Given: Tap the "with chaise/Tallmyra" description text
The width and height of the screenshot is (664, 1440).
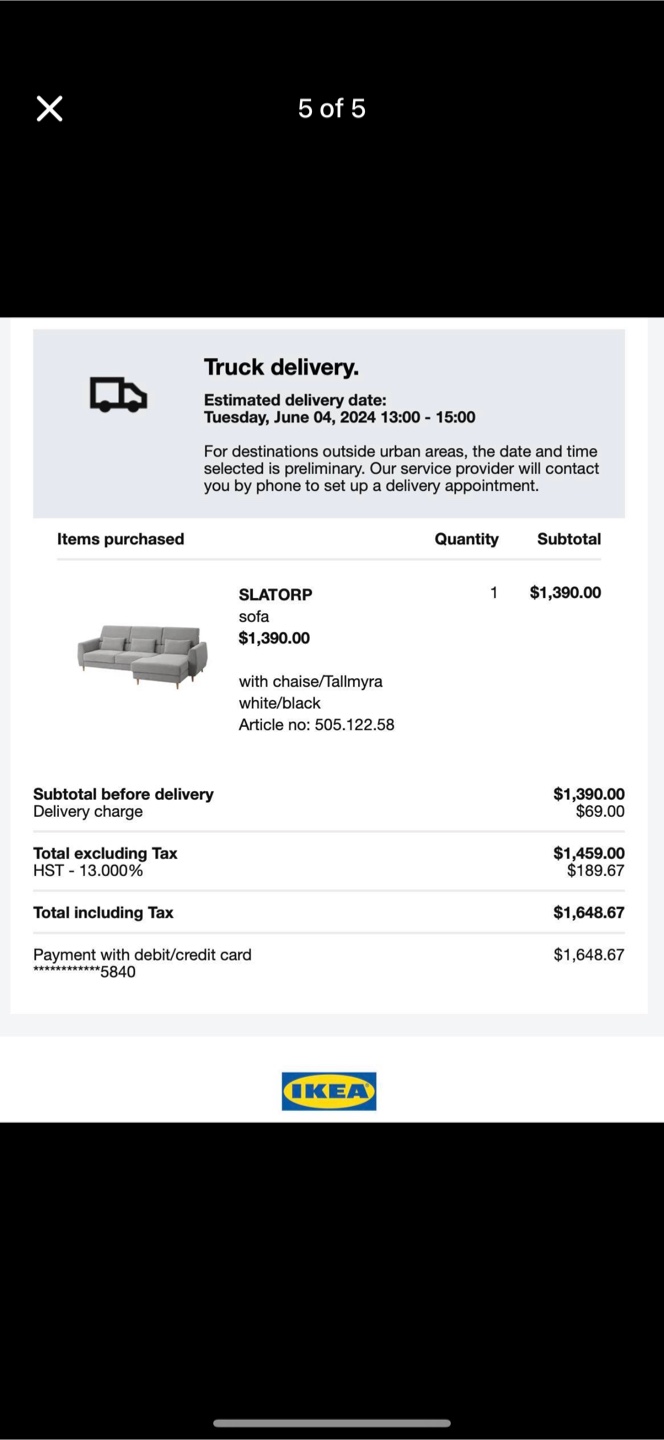Looking at the screenshot, I should [x=310, y=681].
